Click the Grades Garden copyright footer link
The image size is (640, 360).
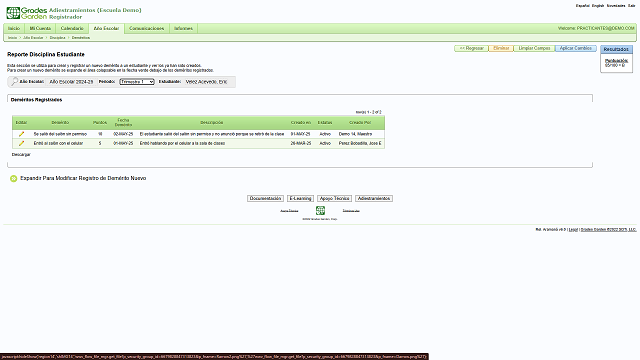click(608, 229)
